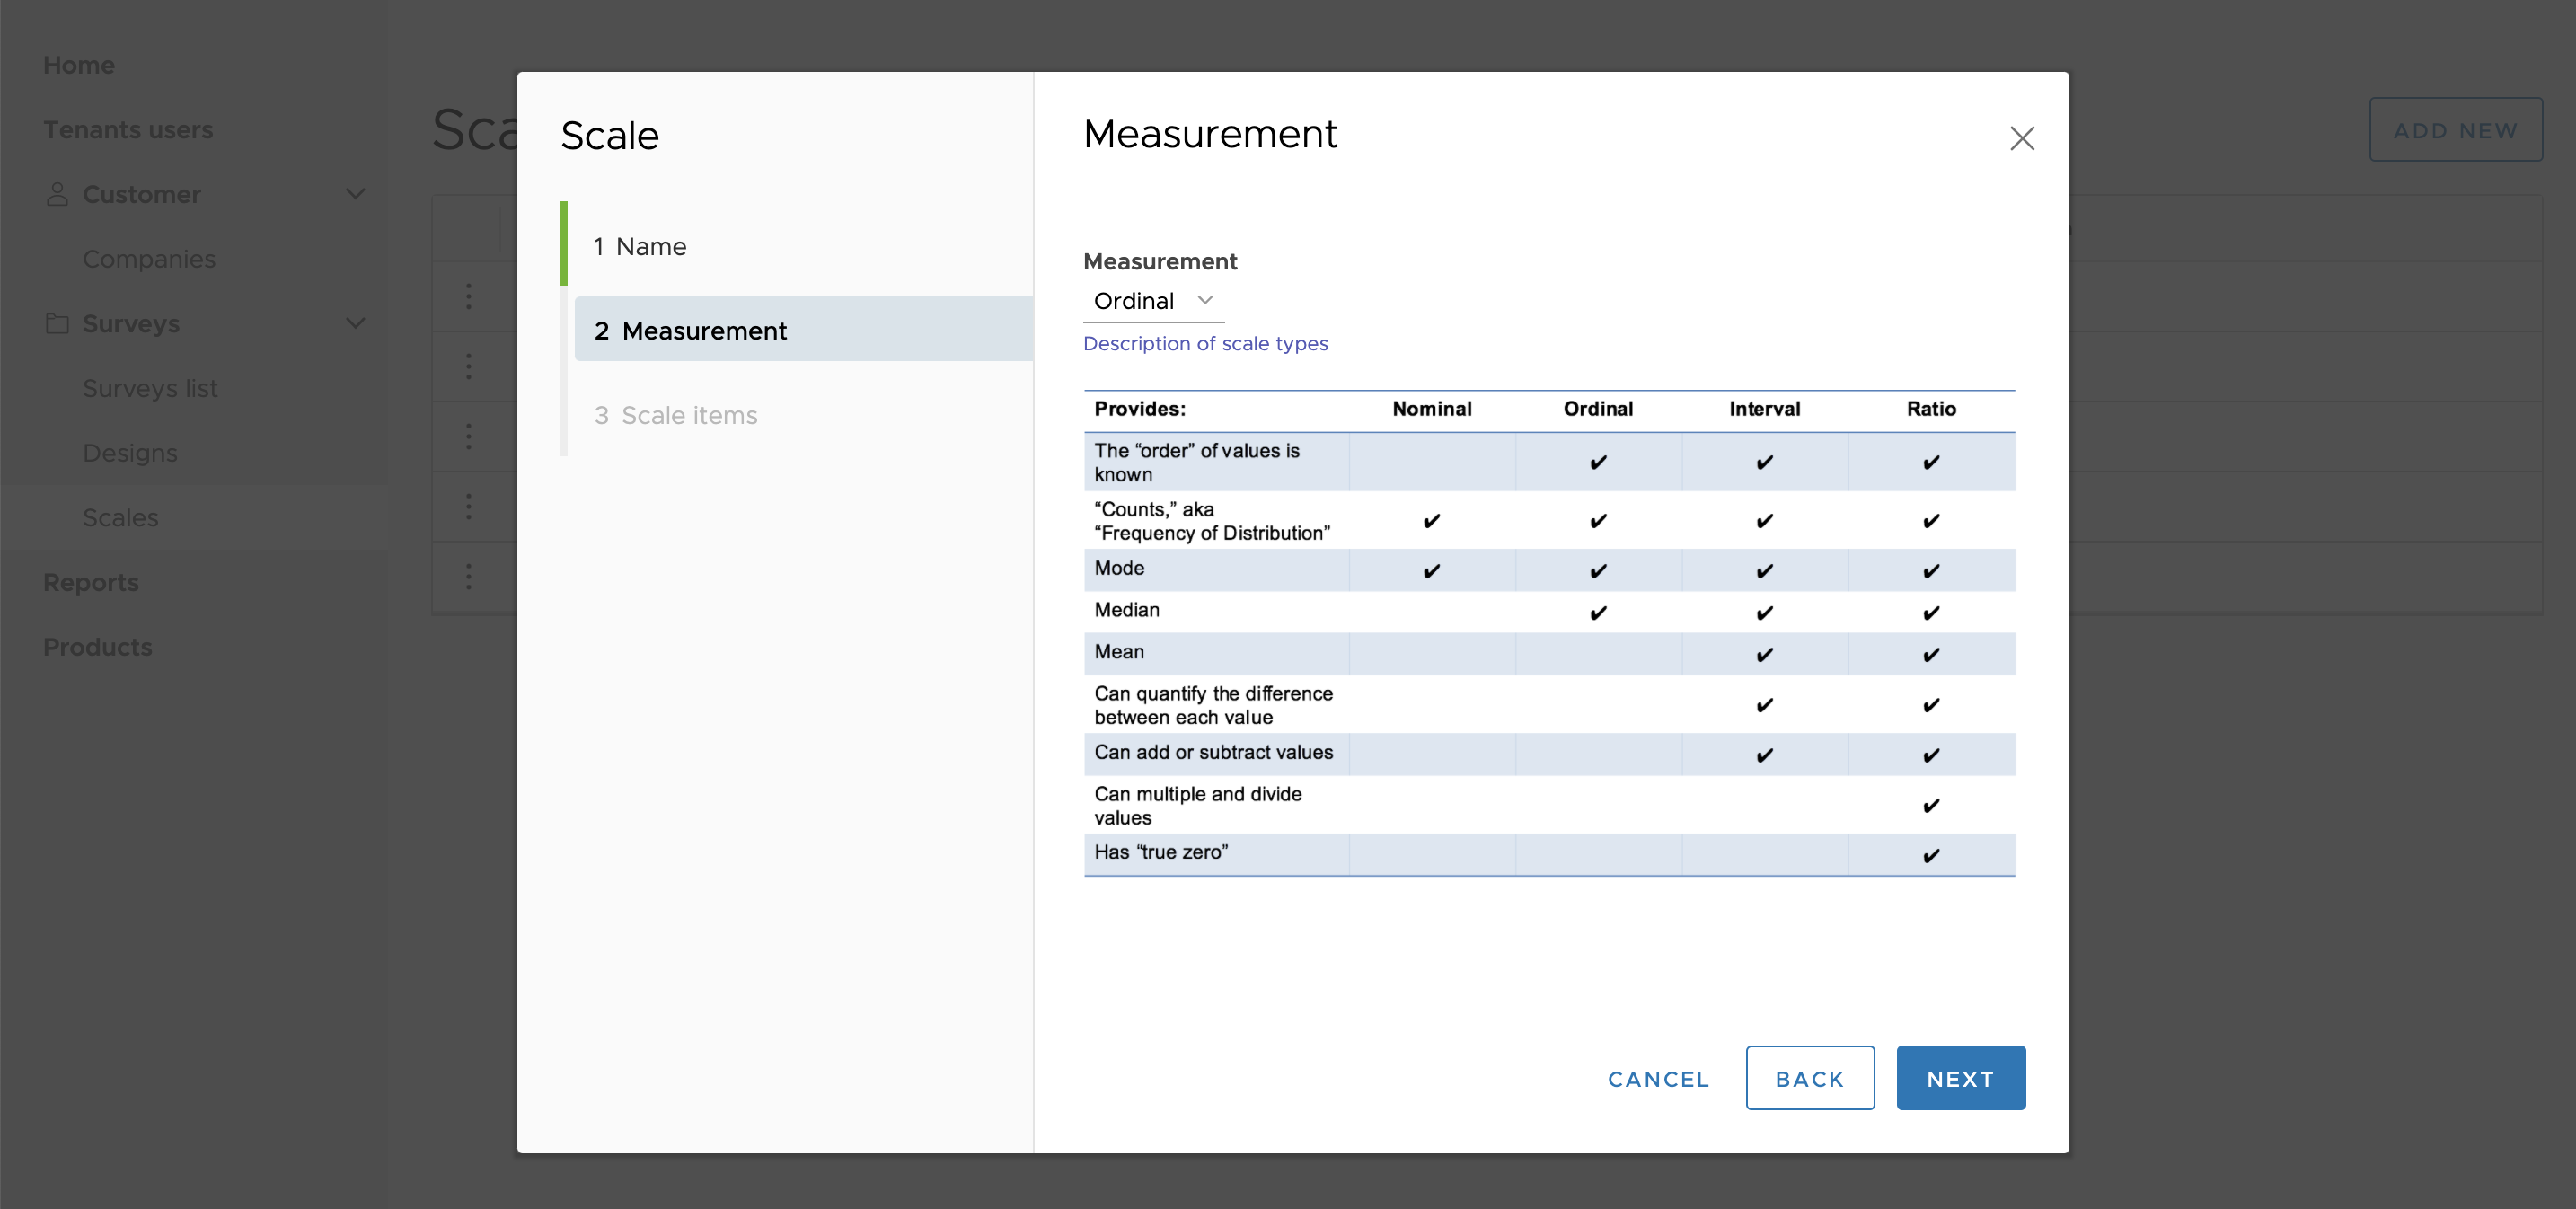Click the 'Frequency of Distribution' row label
The width and height of the screenshot is (2576, 1209).
[x=1211, y=521]
